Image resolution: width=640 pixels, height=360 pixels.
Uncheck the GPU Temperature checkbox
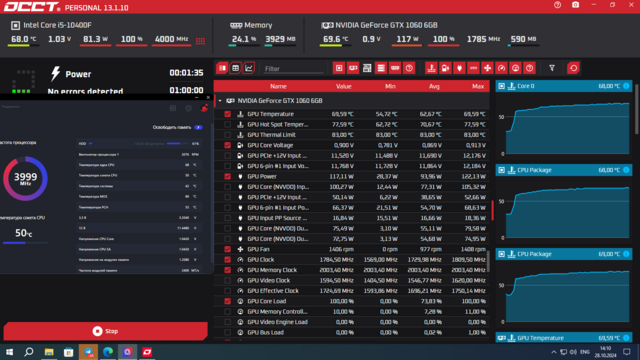click(227, 114)
